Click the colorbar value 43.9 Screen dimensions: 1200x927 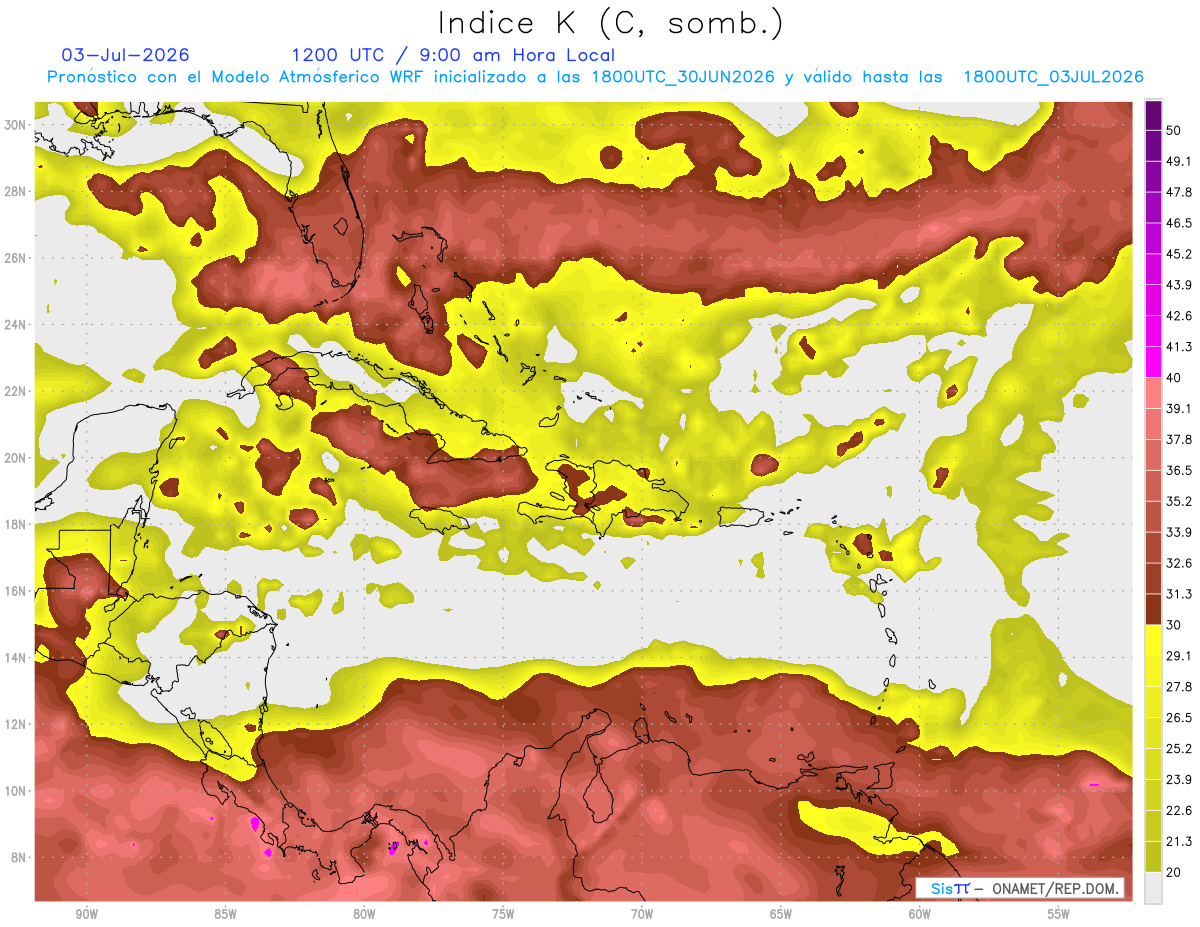[1179, 285]
